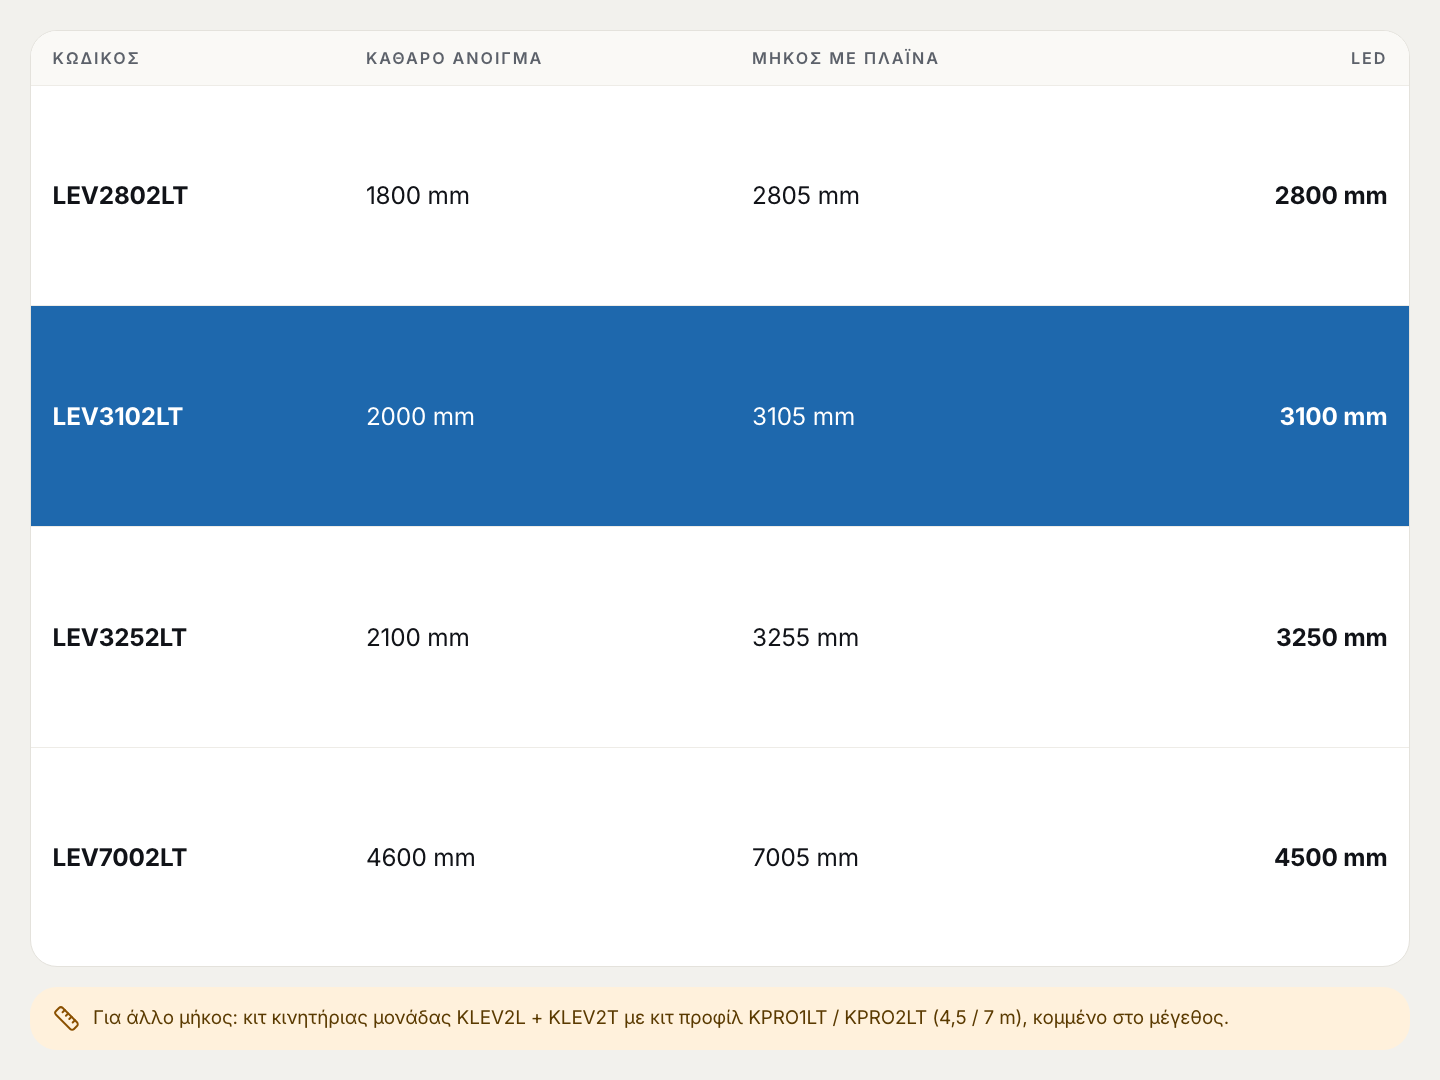Screen dimensions: 1440x1080
Task: Click the 2000 mm opening value
Action: 421,417
